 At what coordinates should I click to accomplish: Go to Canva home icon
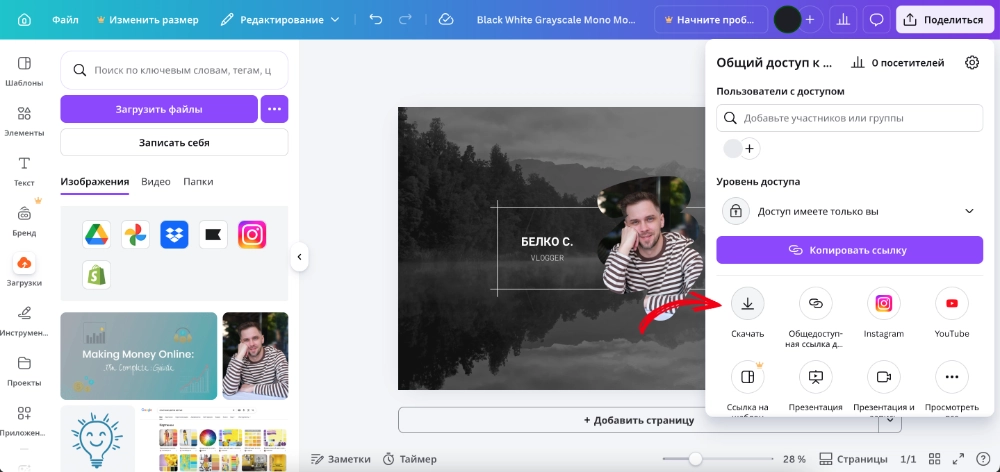(x=24, y=20)
